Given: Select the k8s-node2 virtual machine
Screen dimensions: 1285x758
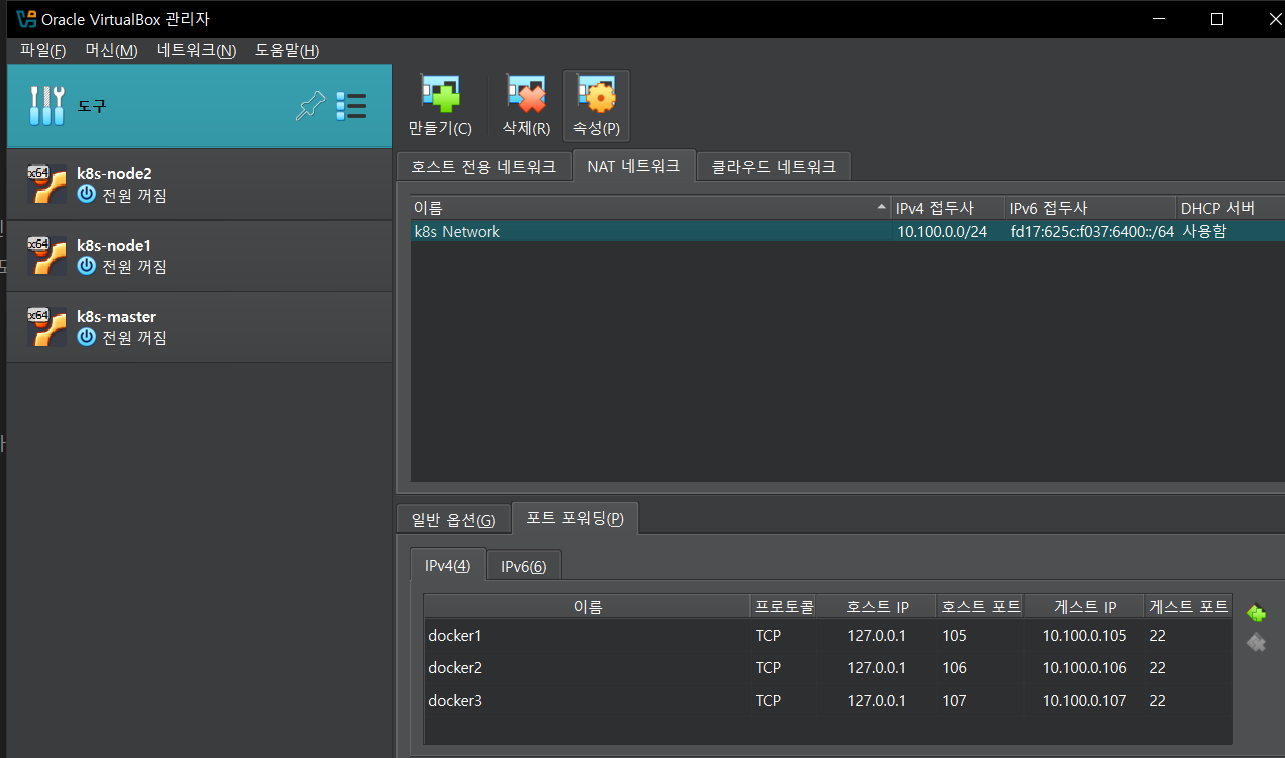Looking at the screenshot, I should coord(199,184).
